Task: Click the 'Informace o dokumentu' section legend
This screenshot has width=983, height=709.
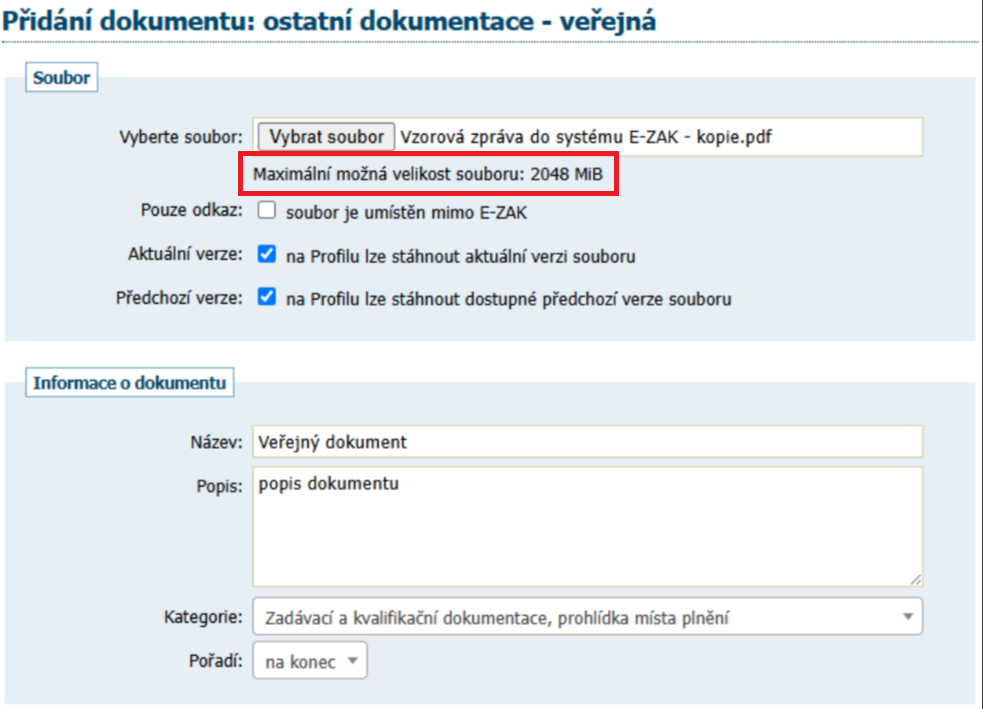Action: click(129, 383)
